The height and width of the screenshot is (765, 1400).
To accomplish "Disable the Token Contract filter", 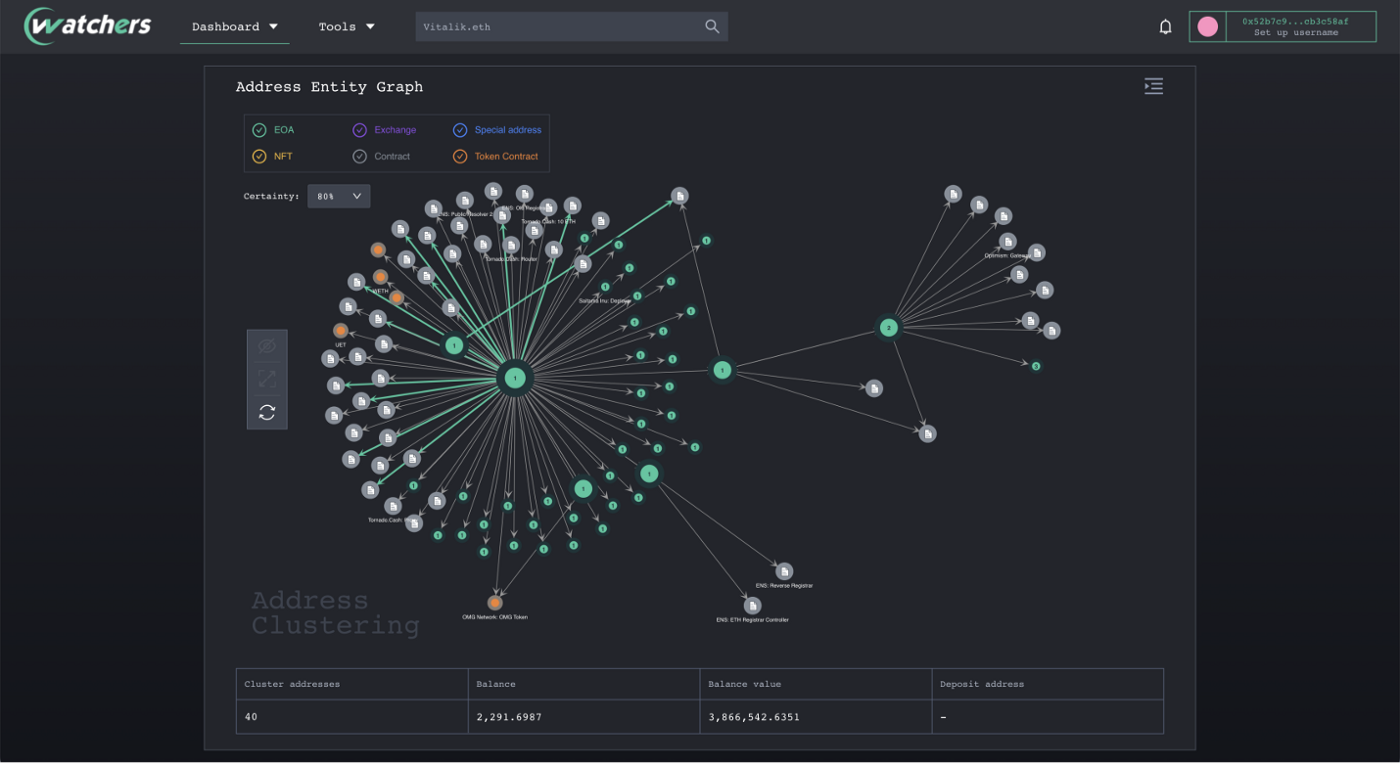I will tap(460, 156).
